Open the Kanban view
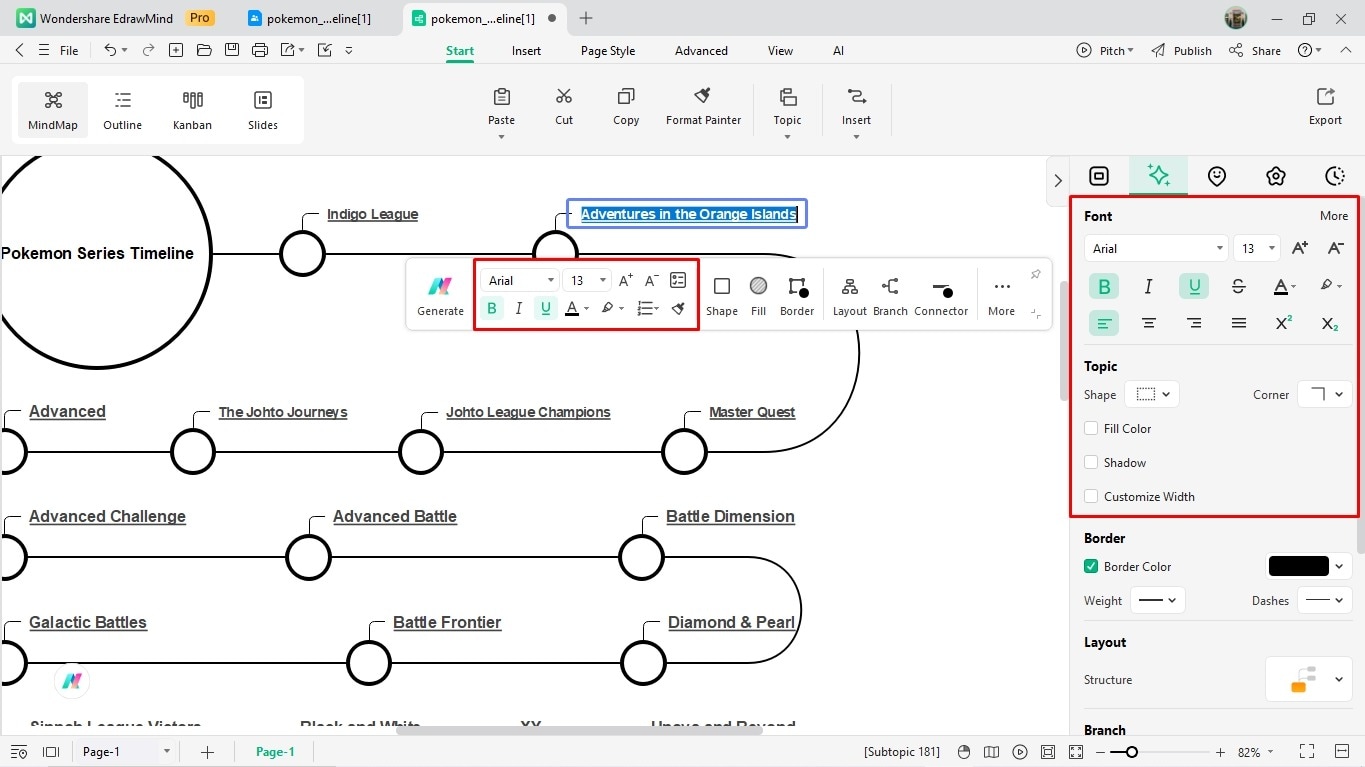This screenshot has height=767, width=1365. point(192,110)
